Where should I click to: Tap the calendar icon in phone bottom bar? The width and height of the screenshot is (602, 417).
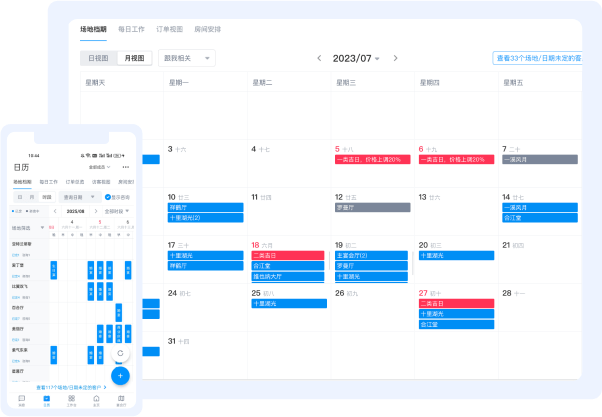46,399
